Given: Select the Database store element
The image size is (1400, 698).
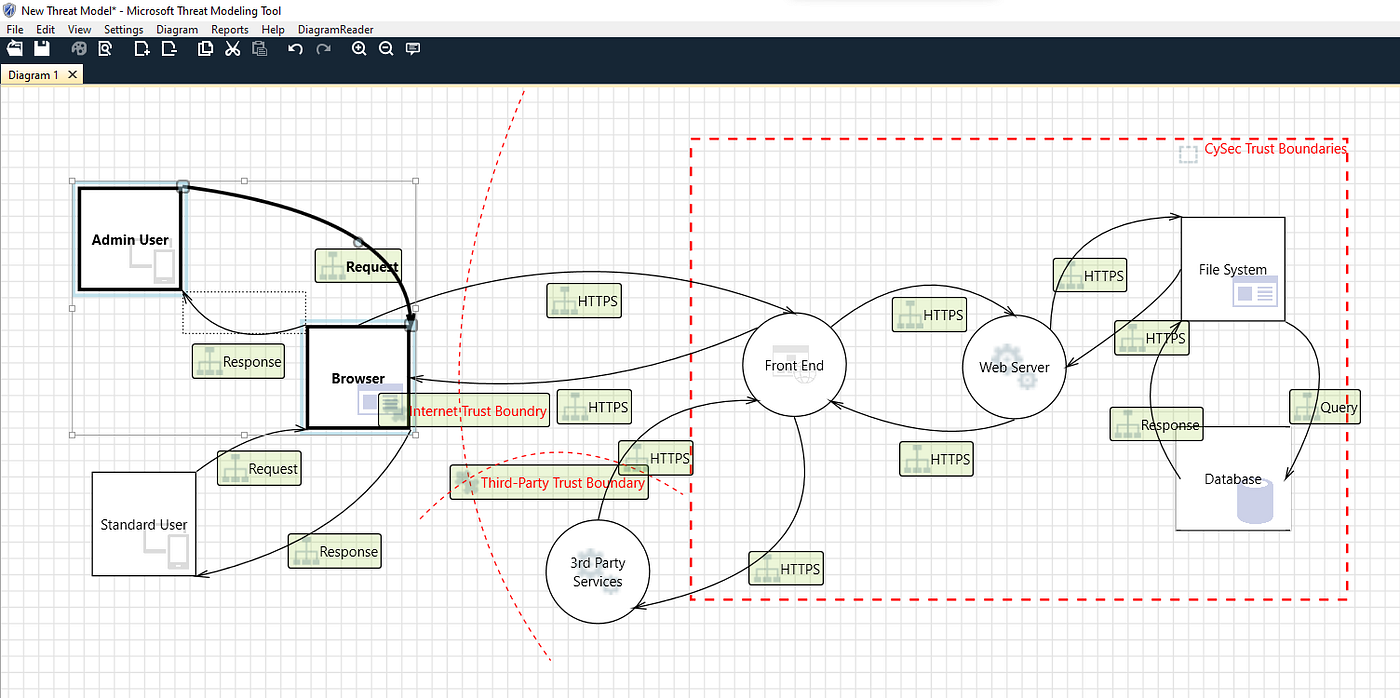Looking at the screenshot, I should point(1233,479).
